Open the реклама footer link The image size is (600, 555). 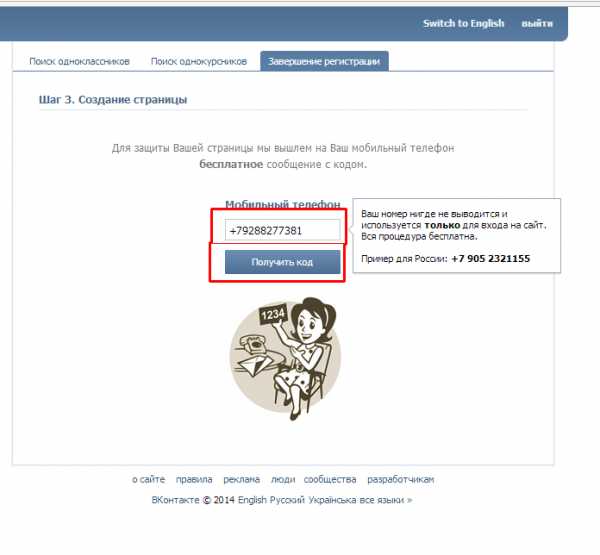(x=241, y=479)
